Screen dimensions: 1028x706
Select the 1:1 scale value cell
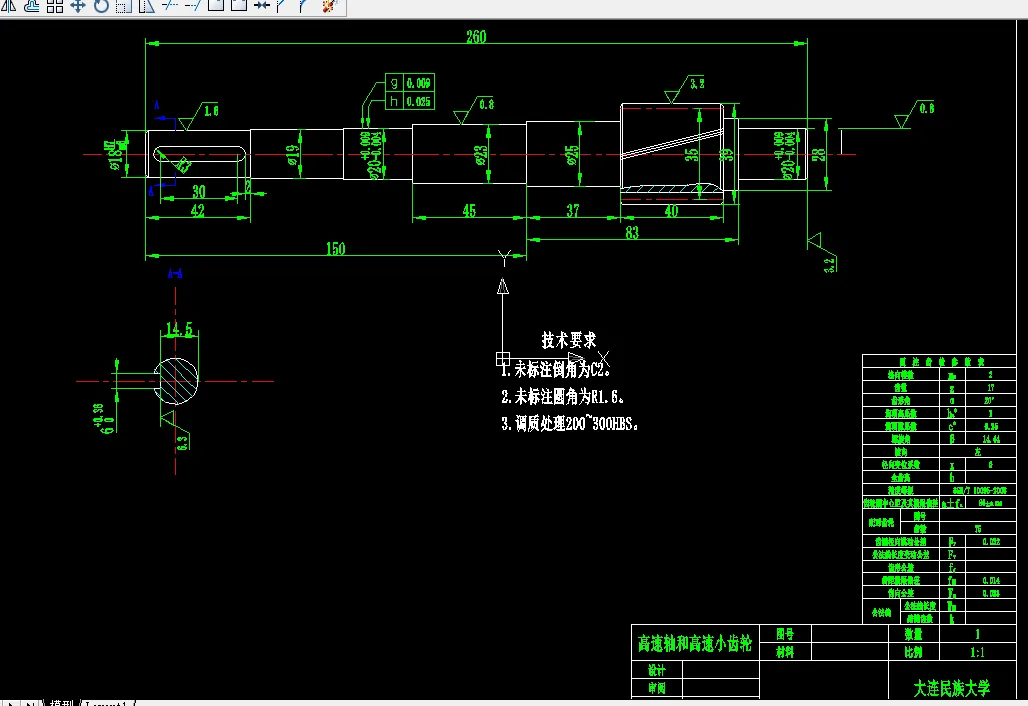(978, 652)
